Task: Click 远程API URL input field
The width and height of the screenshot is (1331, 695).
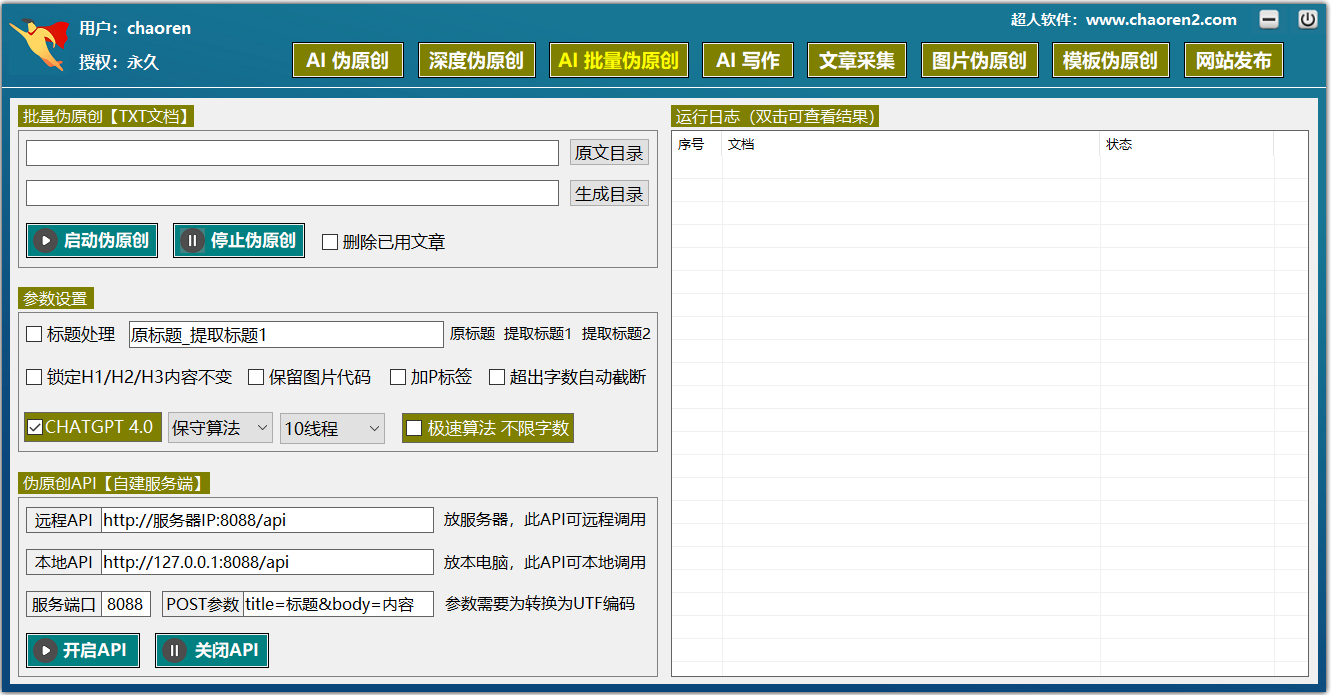Action: (x=267, y=520)
